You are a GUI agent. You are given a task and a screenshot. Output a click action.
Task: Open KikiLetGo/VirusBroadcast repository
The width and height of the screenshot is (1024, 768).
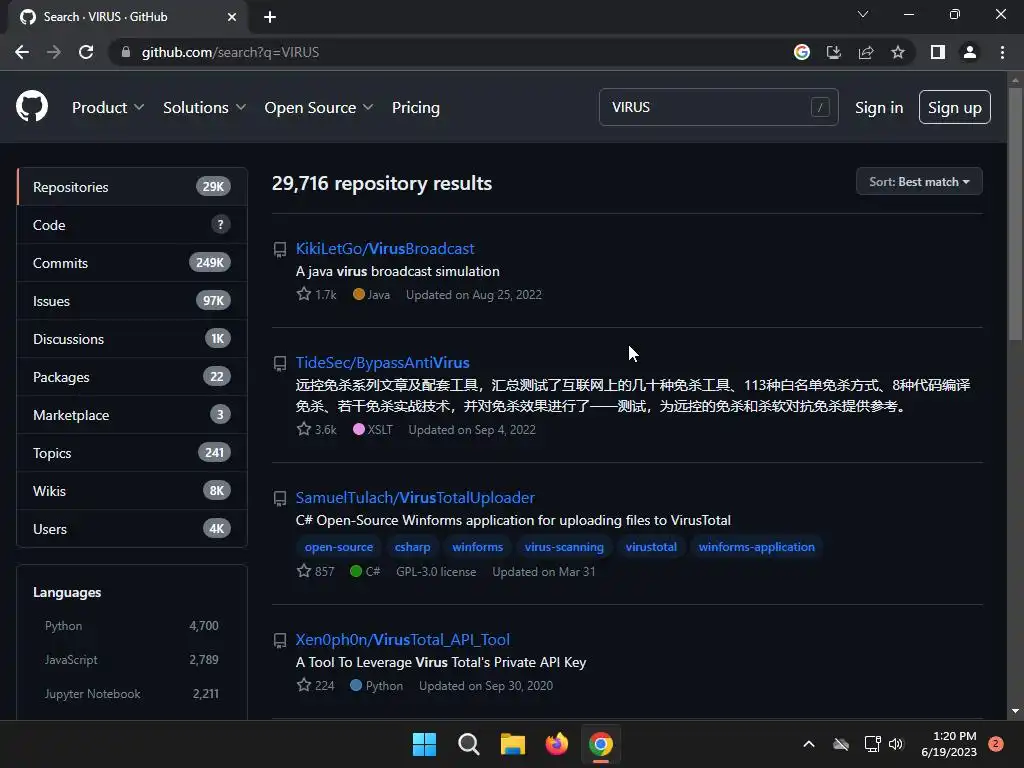click(385, 249)
